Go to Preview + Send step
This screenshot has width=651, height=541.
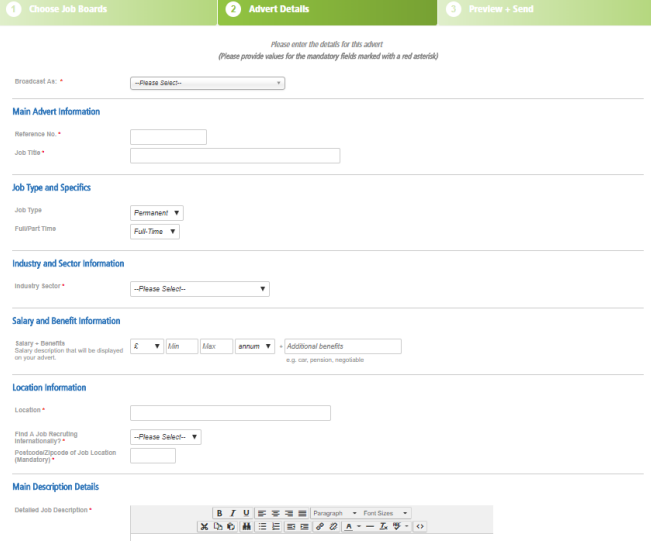[544, 12]
